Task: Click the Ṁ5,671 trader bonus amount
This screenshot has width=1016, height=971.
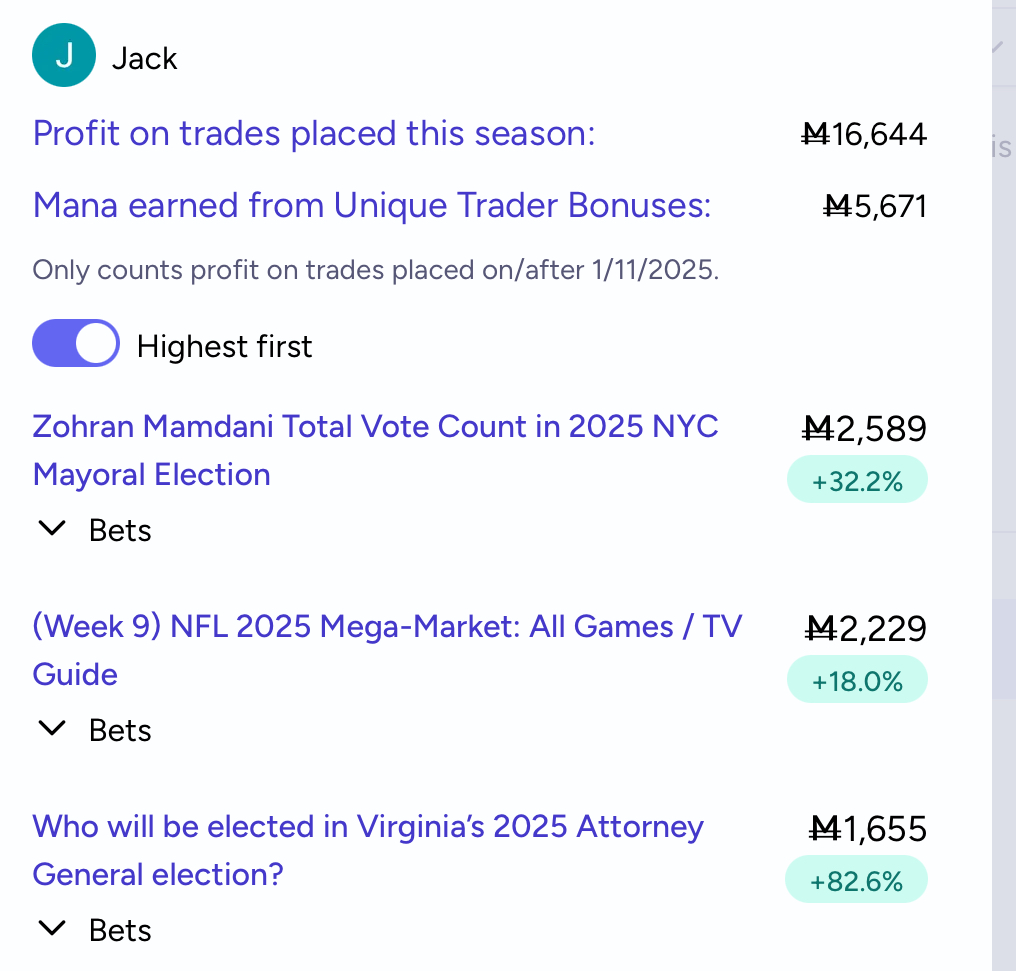Action: (875, 206)
